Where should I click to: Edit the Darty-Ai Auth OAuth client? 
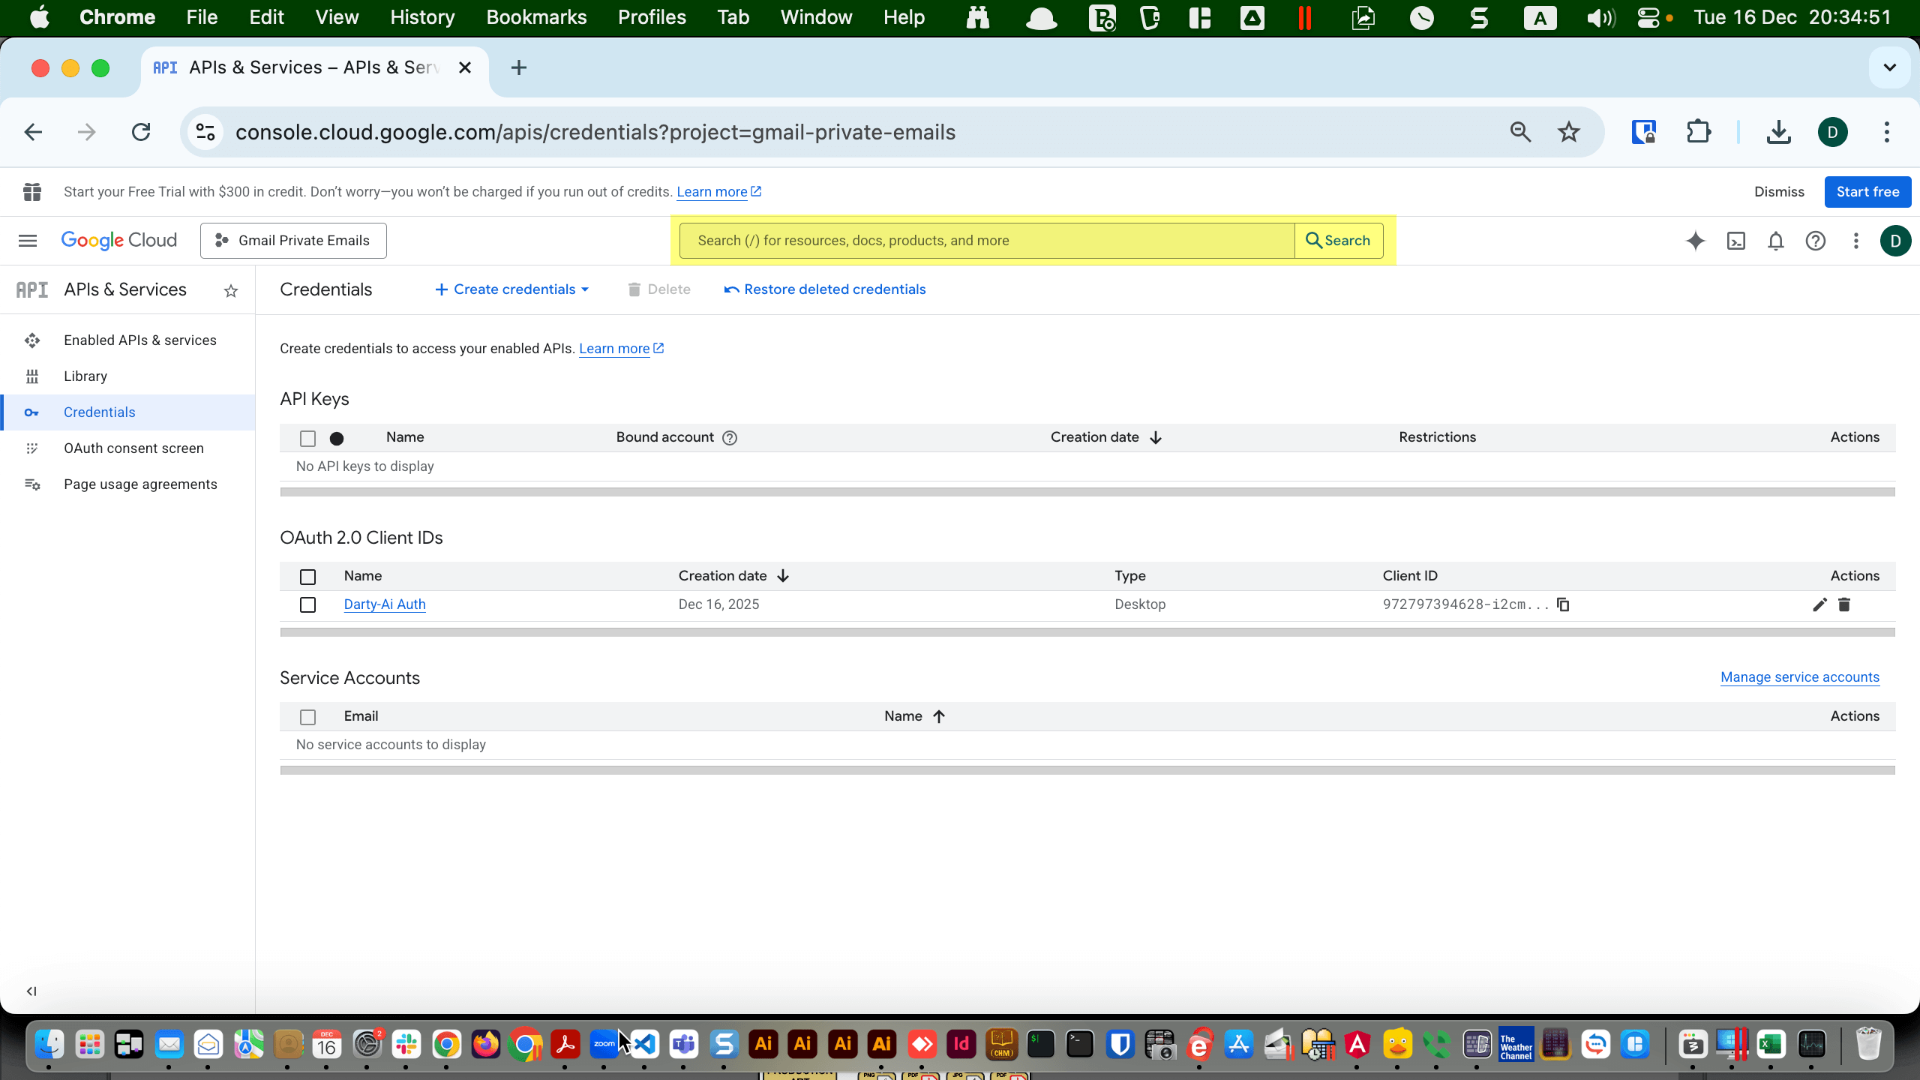tap(1820, 605)
